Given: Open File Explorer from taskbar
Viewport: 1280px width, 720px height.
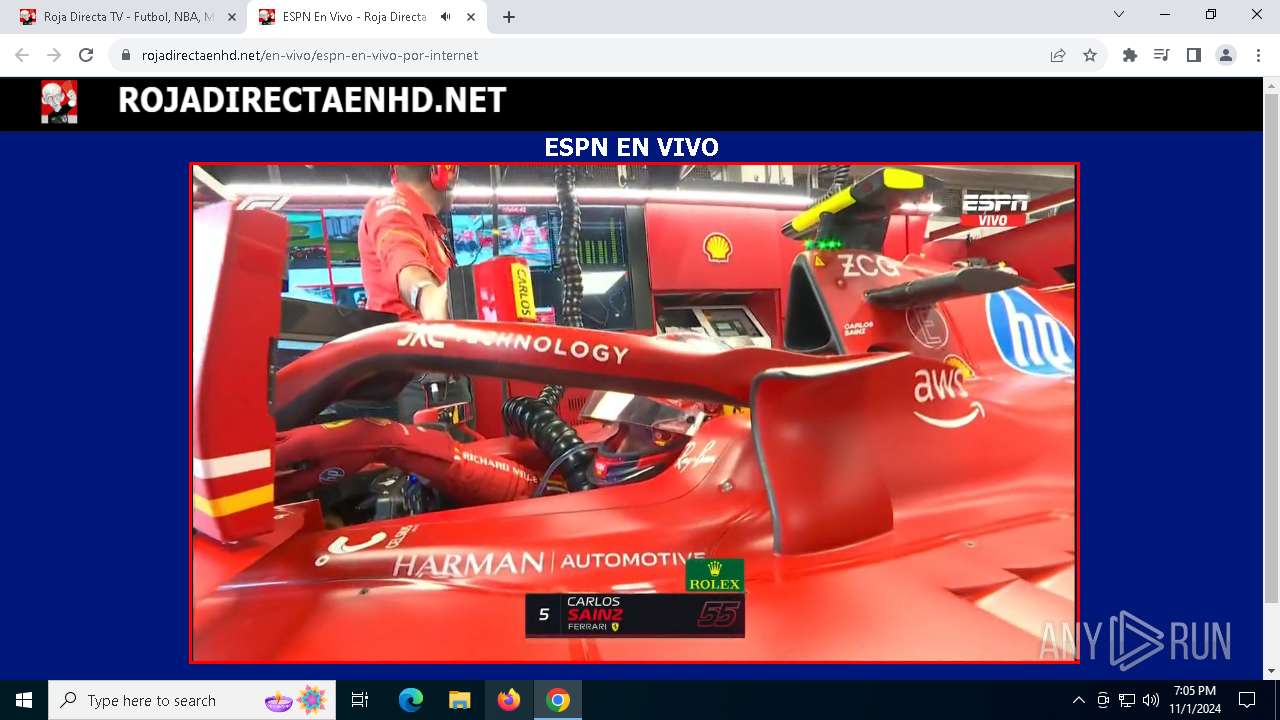Looking at the screenshot, I should 459,700.
